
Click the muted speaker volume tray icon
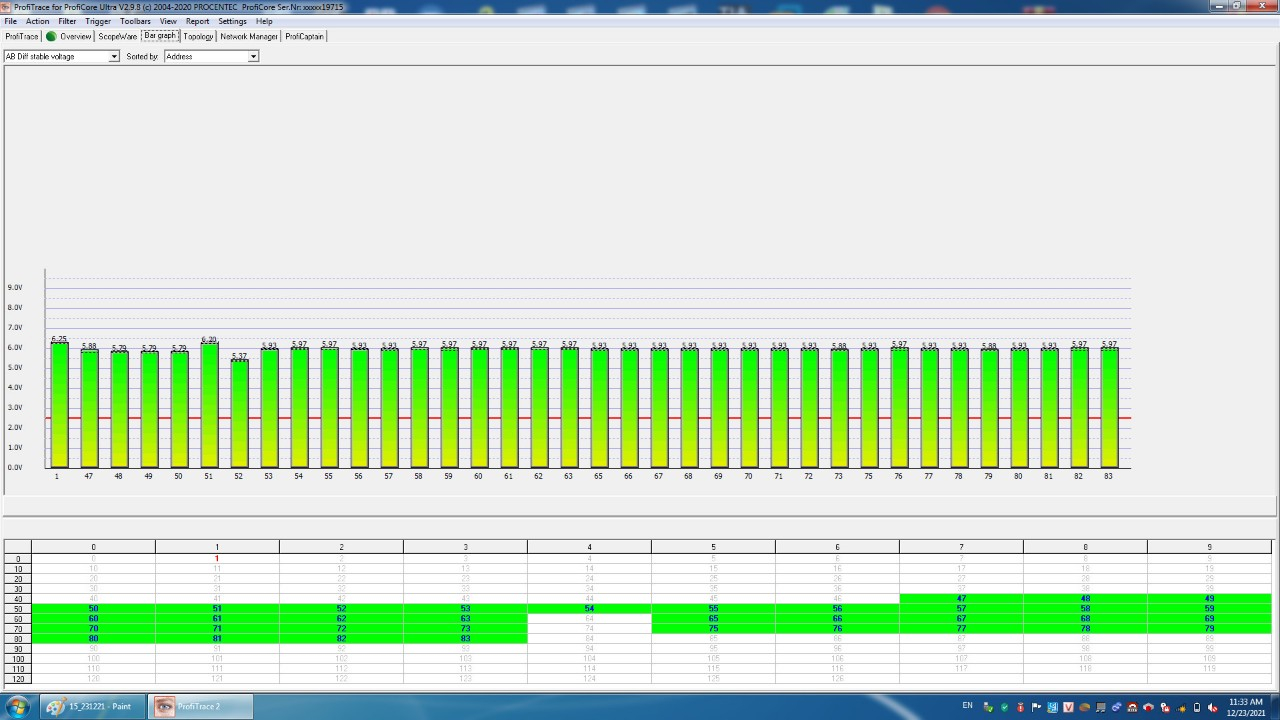(1212, 707)
